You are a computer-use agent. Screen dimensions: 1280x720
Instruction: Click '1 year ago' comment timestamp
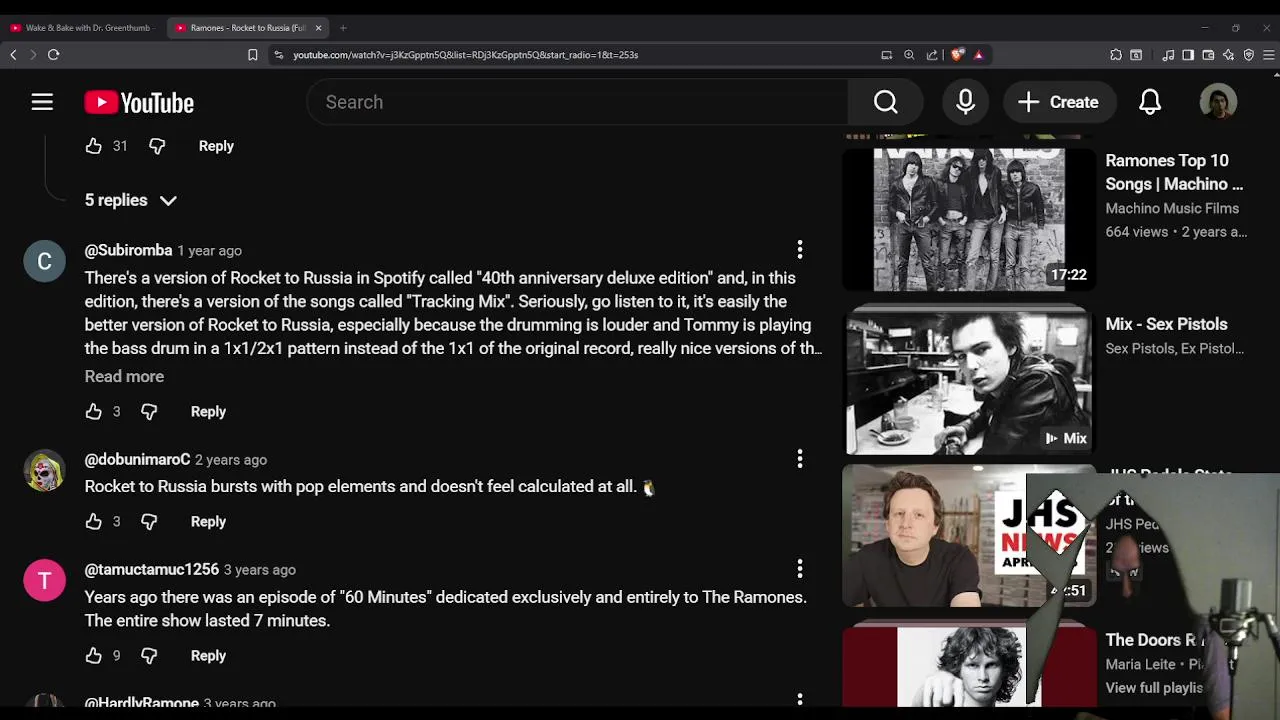209,251
